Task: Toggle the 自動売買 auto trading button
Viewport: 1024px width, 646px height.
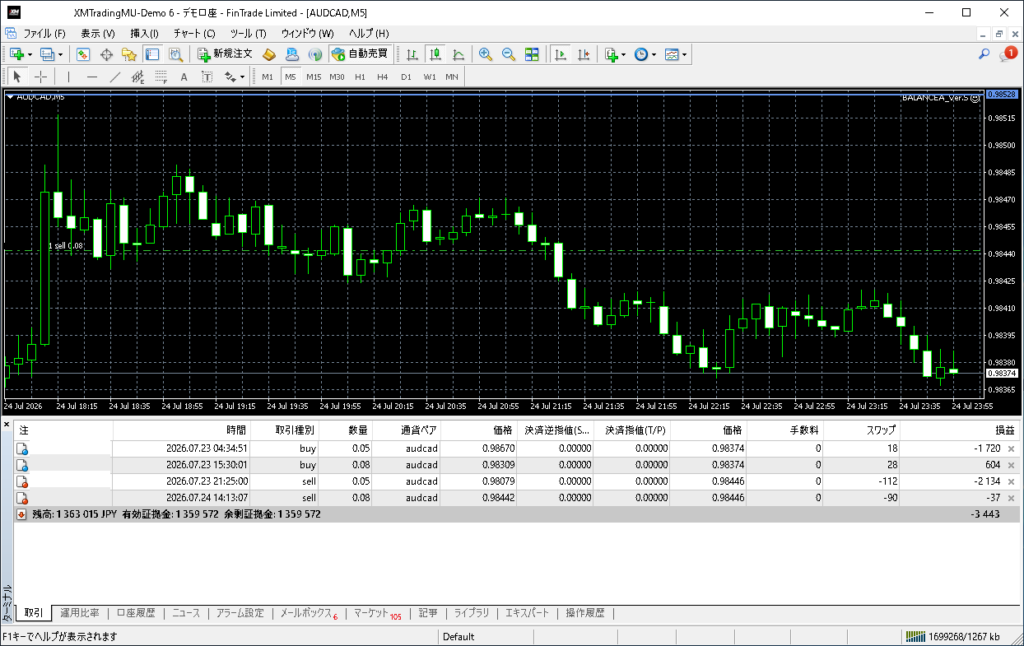Action: click(x=360, y=54)
